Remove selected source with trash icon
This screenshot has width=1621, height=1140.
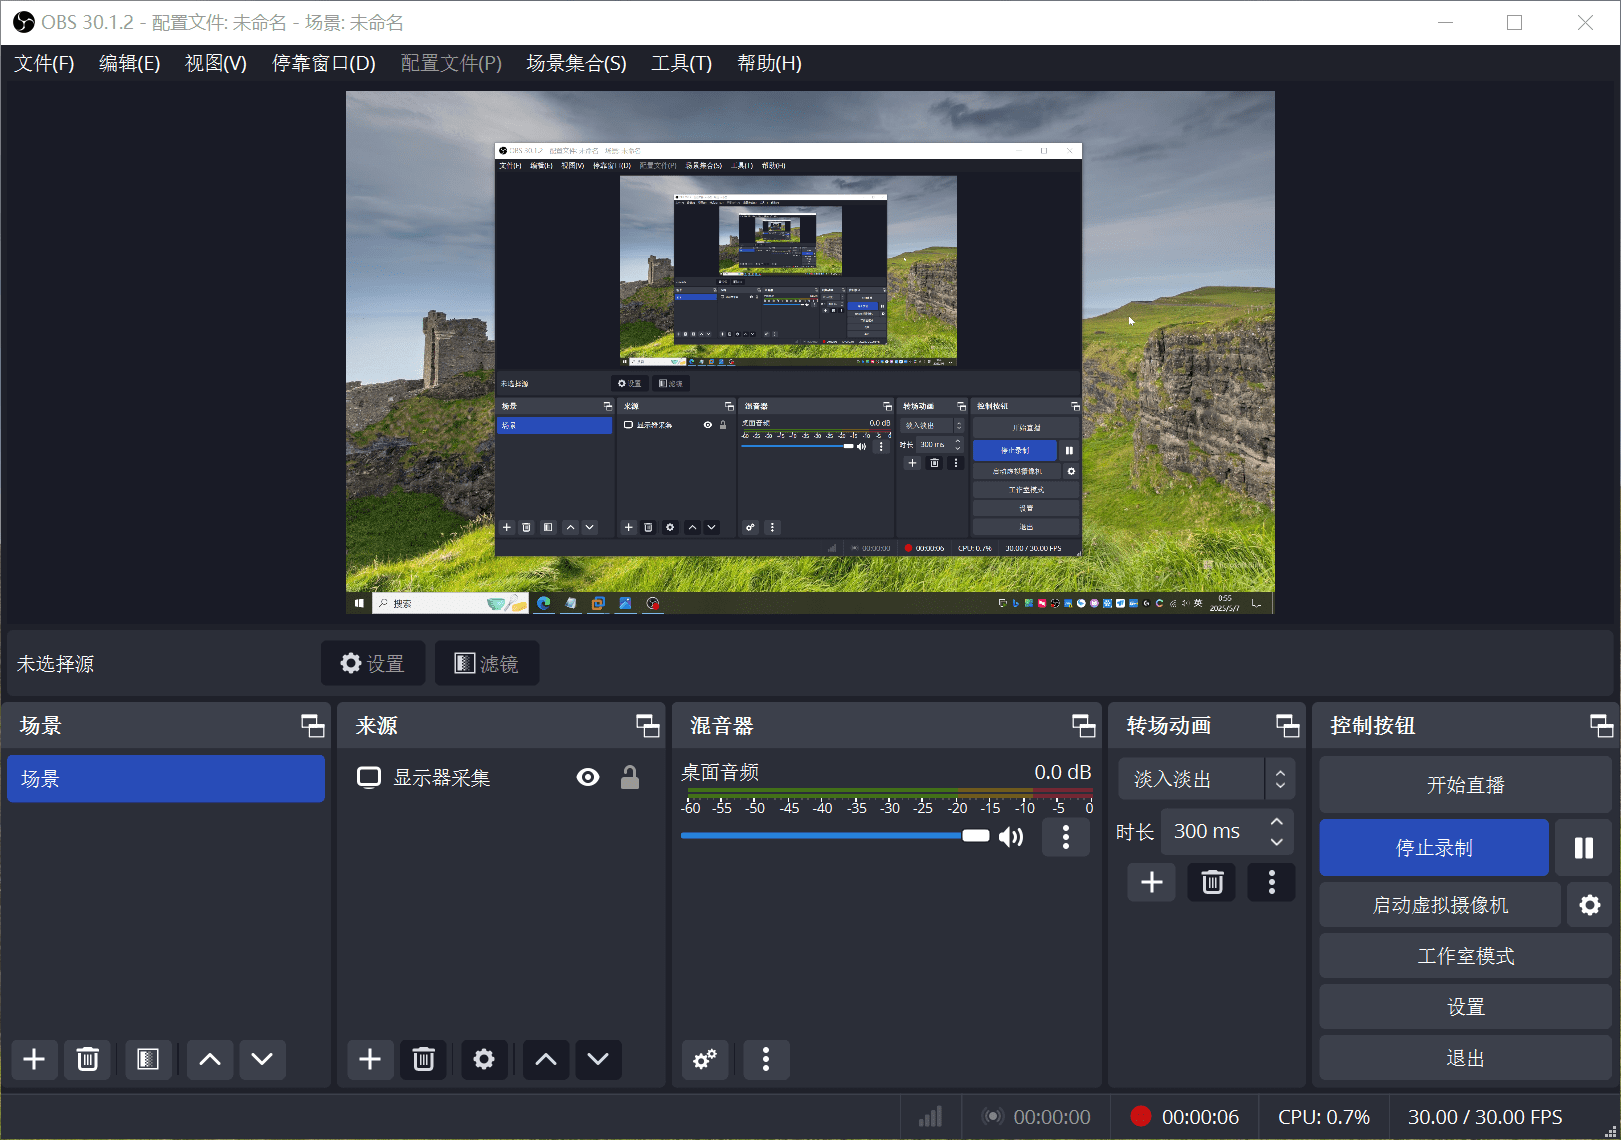click(x=424, y=1059)
